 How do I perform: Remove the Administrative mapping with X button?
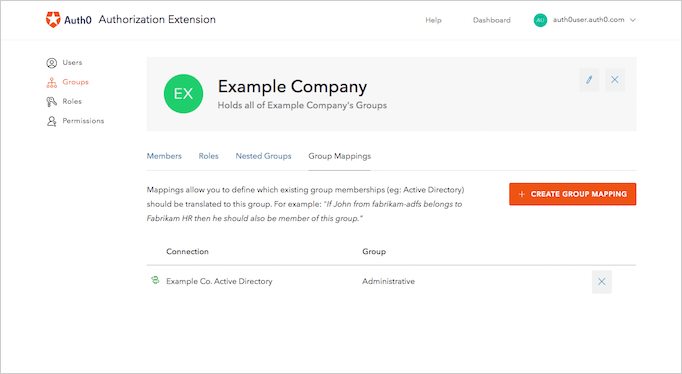602,282
